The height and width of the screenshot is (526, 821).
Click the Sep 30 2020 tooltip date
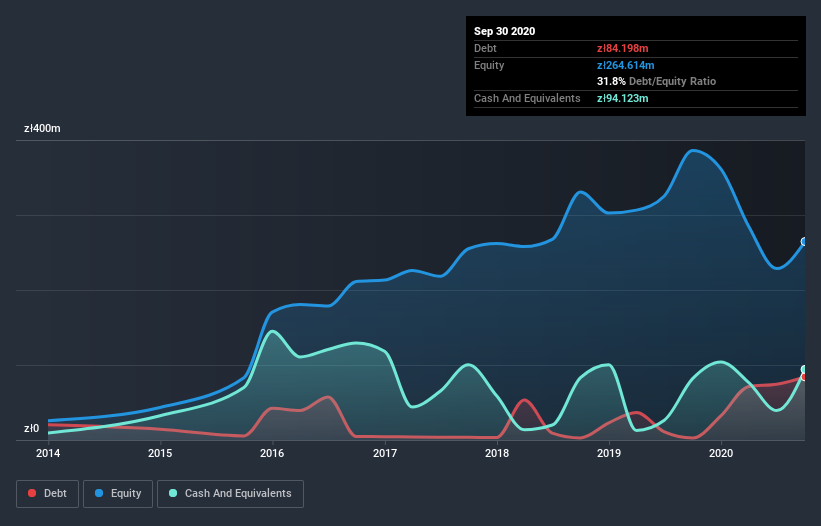coord(505,31)
